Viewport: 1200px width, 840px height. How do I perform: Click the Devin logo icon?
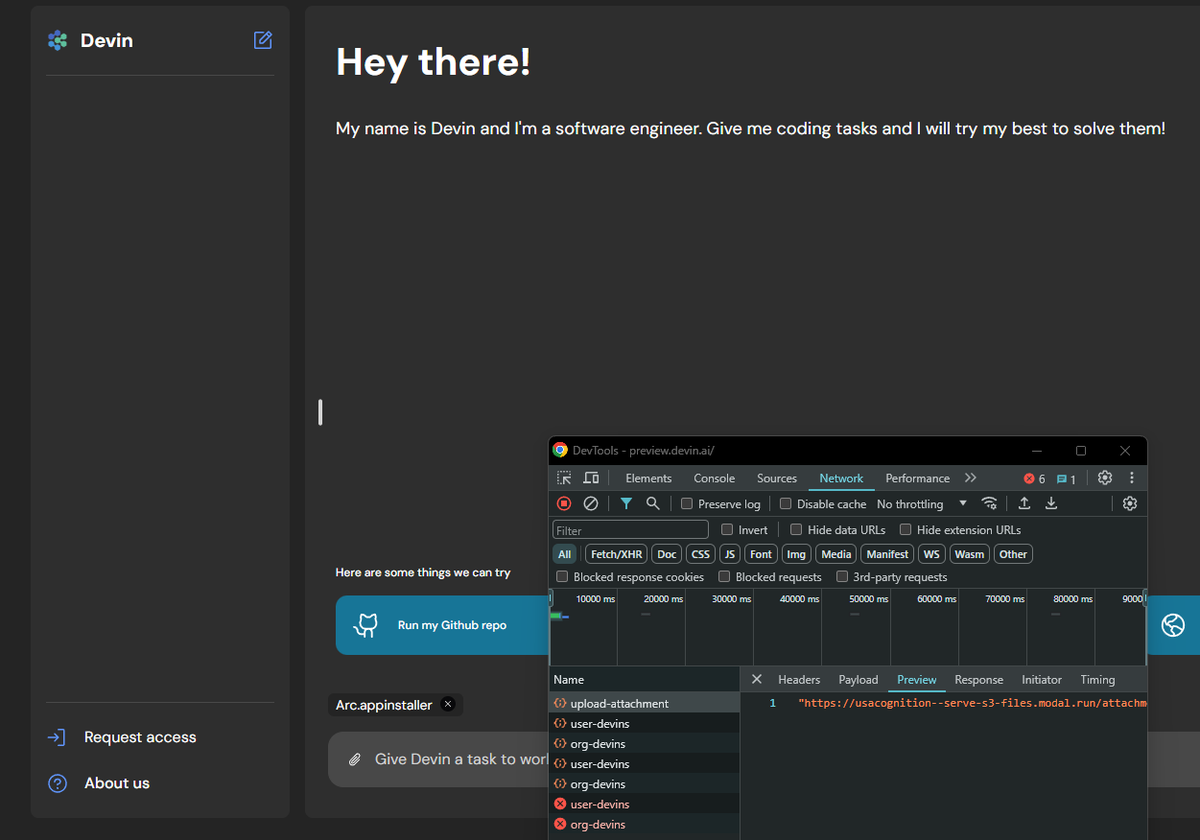[58, 40]
